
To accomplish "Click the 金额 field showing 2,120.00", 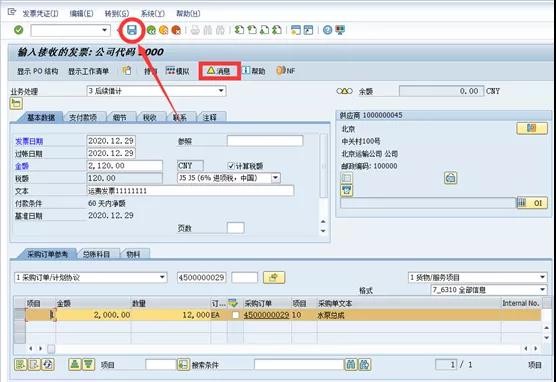I will [x=124, y=166].
